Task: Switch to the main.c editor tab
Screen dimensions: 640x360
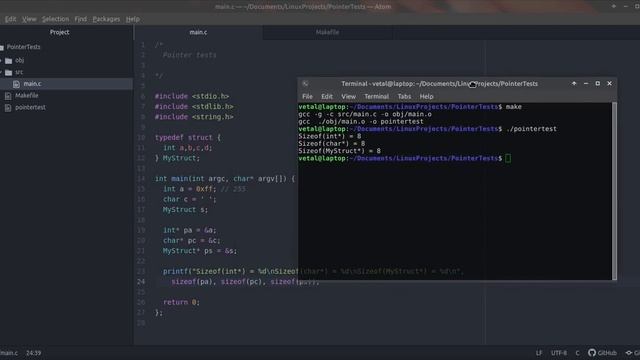Action: [198, 32]
